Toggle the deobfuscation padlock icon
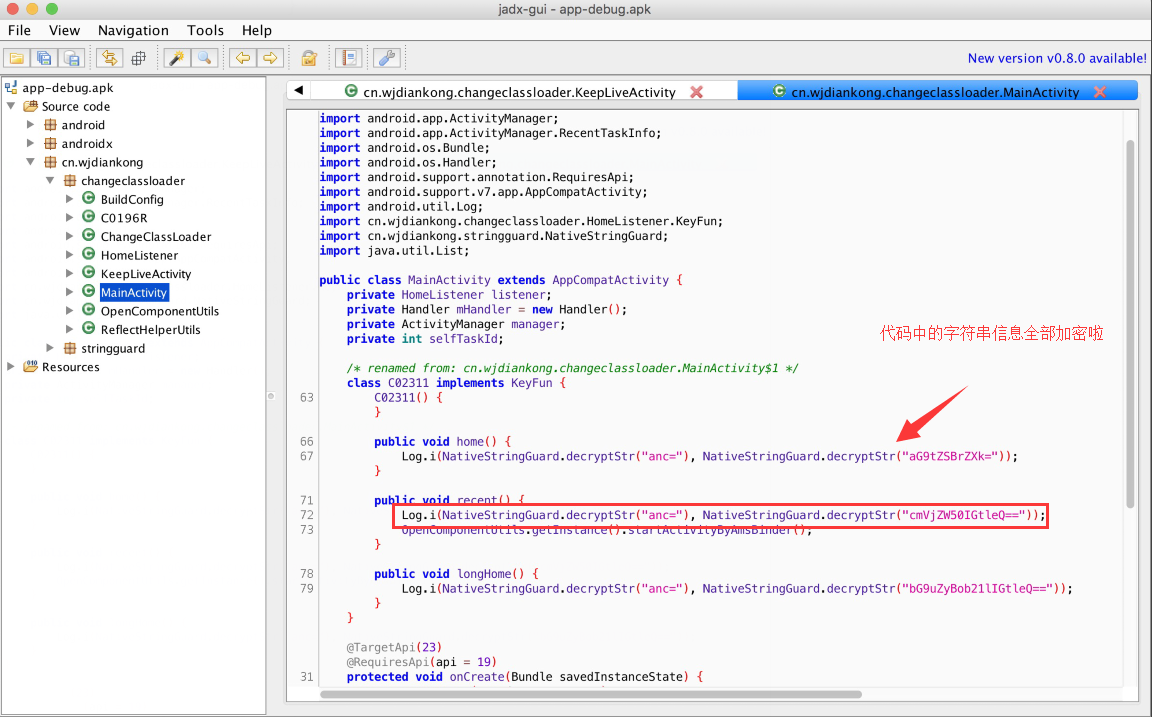1152x717 pixels. (309, 58)
